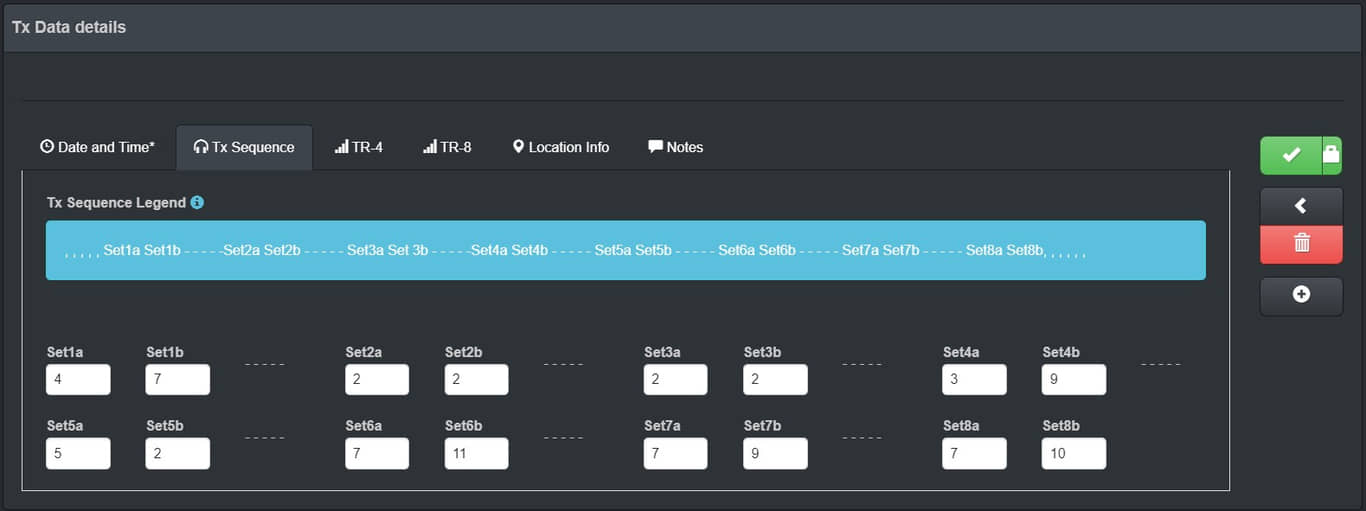Focus the Set2a input field

coord(377,379)
